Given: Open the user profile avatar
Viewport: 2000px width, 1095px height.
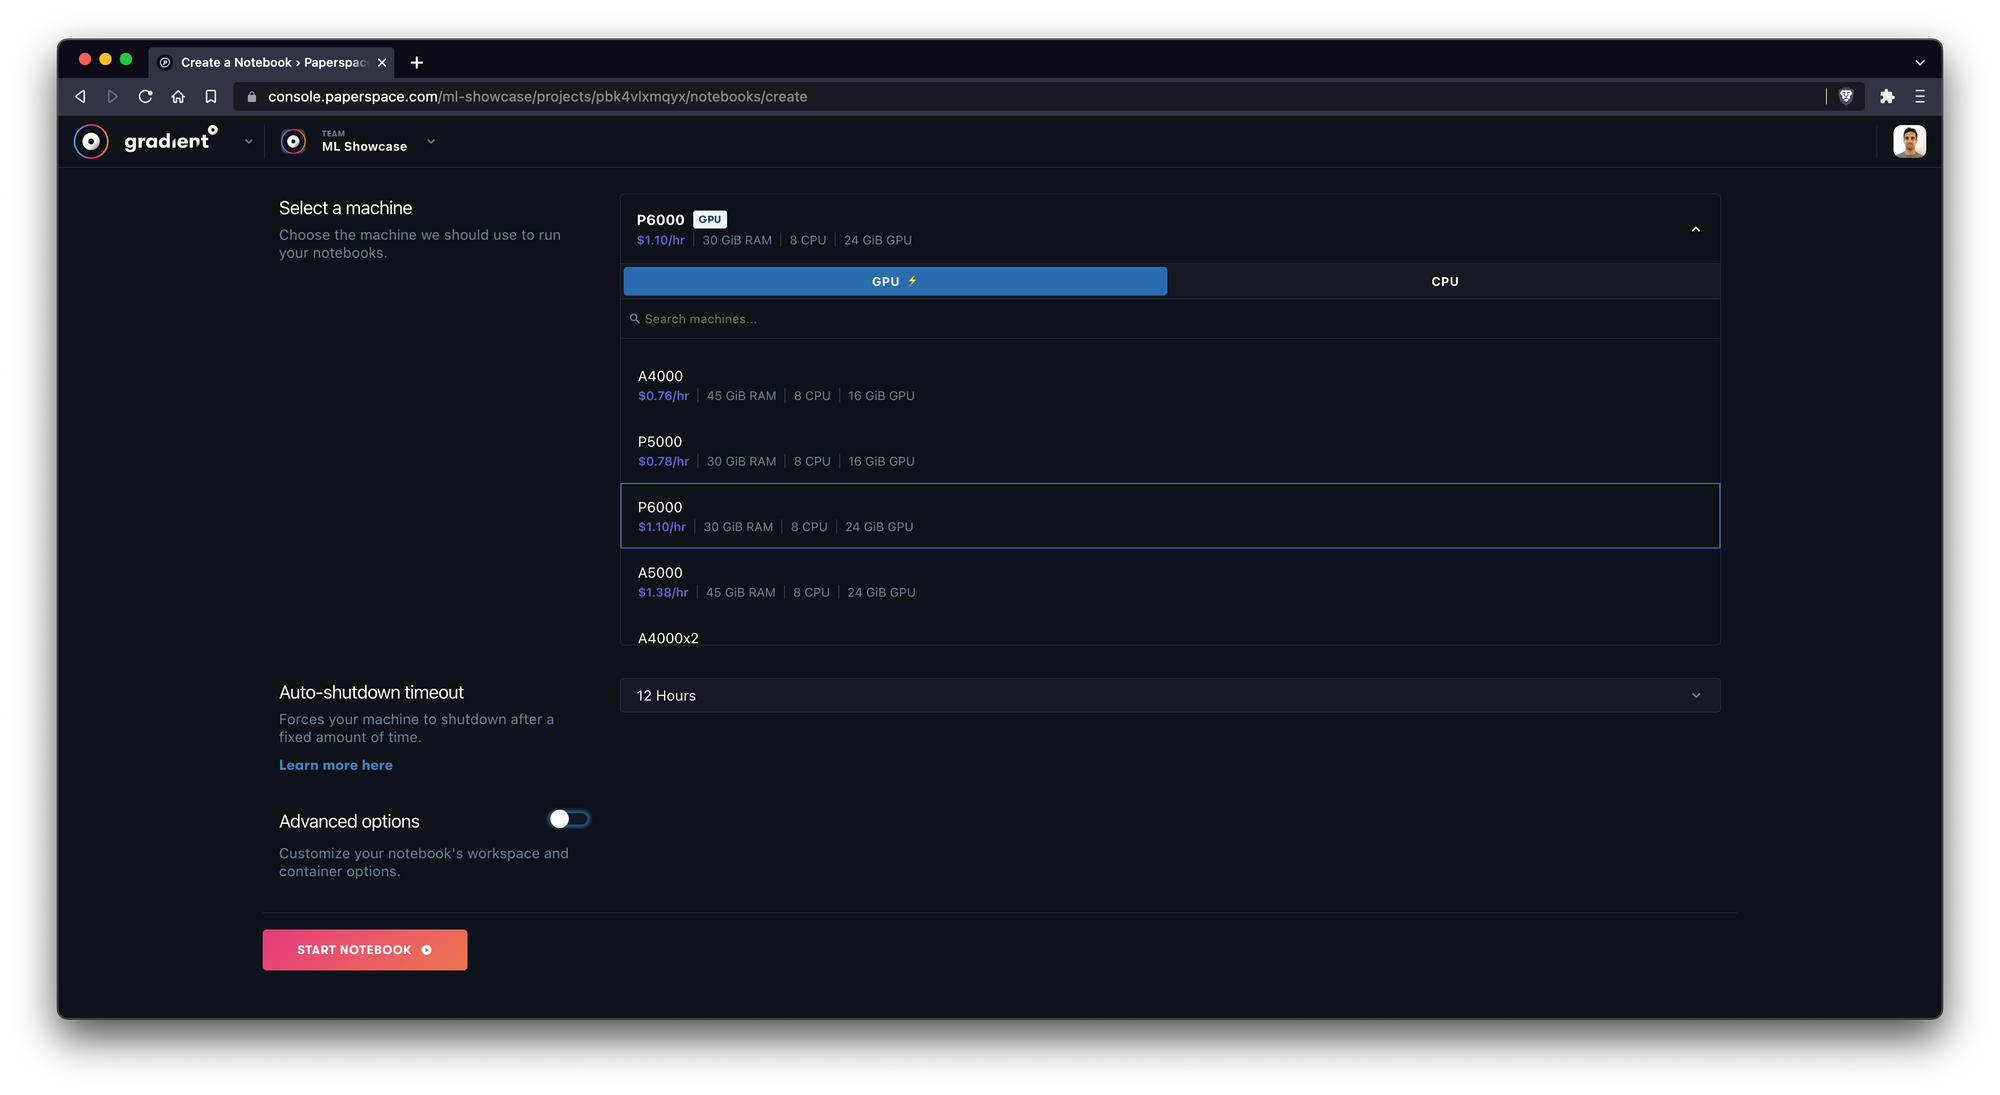Looking at the screenshot, I should (x=1909, y=141).
